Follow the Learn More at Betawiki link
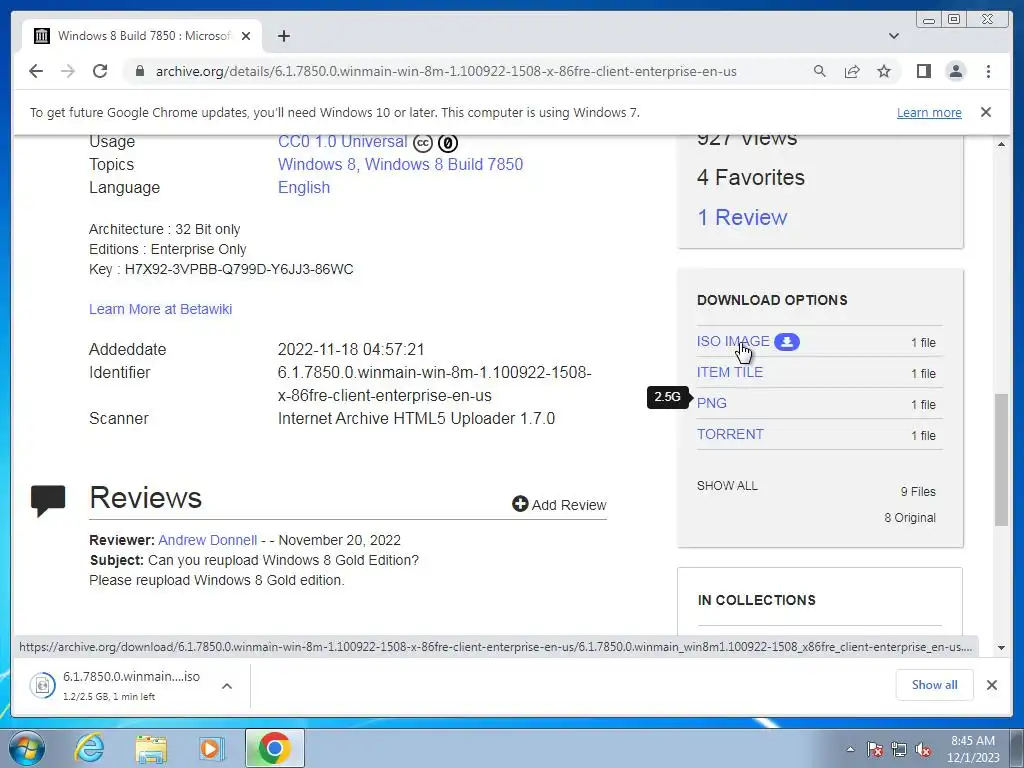The height and width of the screenshot is (768, 1024). (x=161, y=309)
